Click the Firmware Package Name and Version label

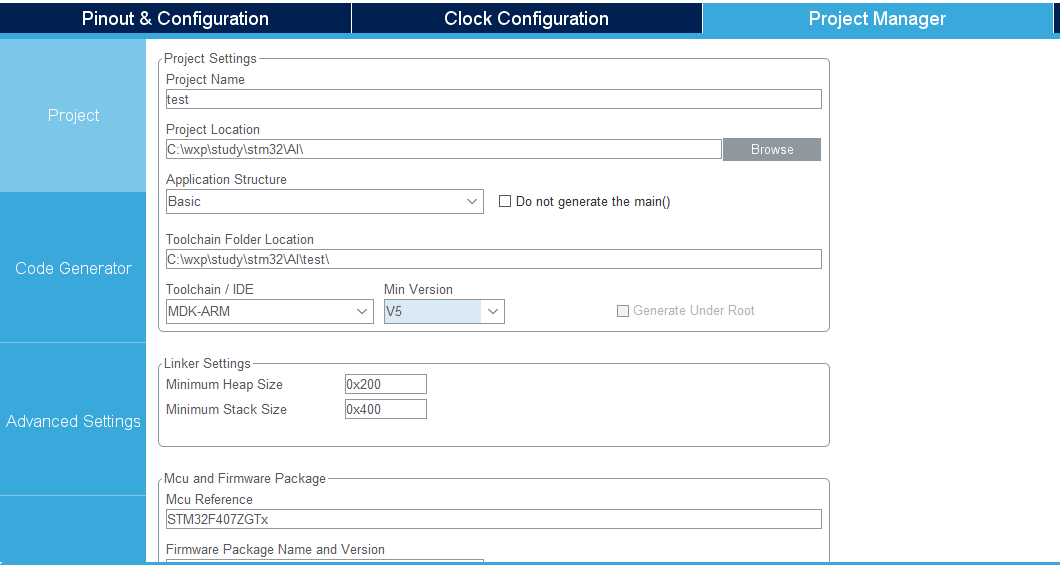point(275,549)
